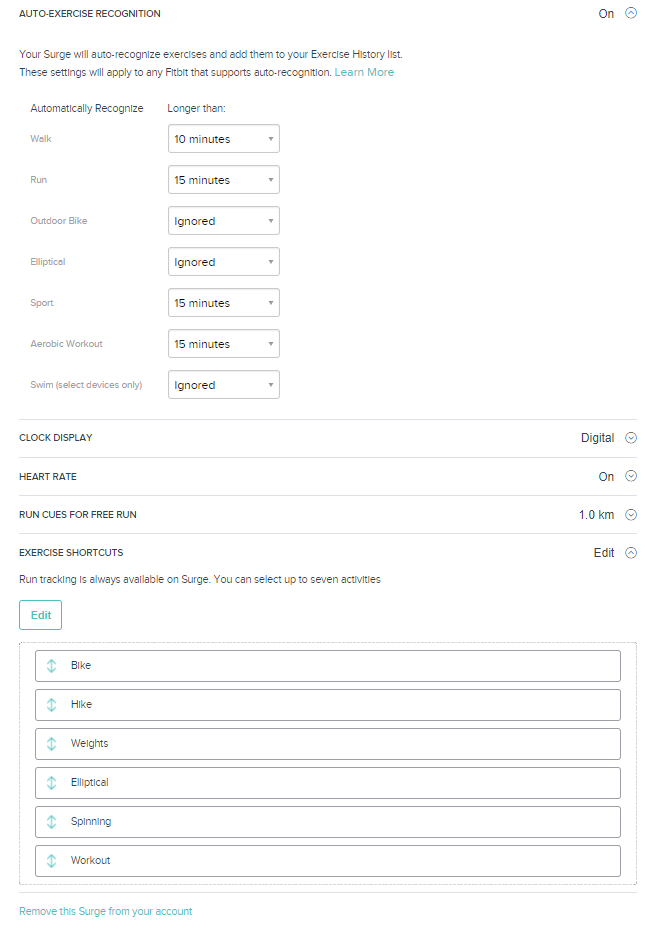Image resolution: width=664 pixels, height=929 pixels.
Task: Open the Outdoor Bike duration dropdown
Action: [224, 220]
